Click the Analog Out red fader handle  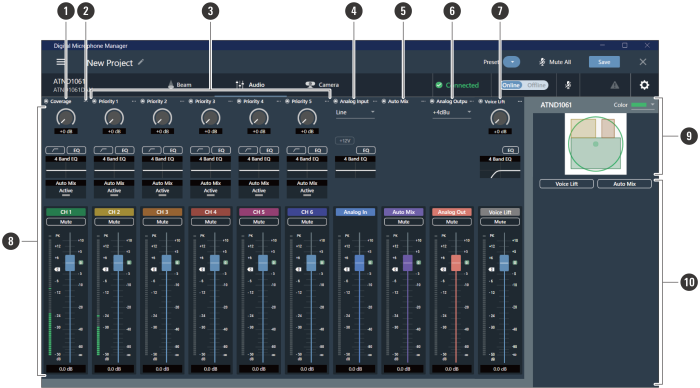pyautogui.click(x=456, y=263)
